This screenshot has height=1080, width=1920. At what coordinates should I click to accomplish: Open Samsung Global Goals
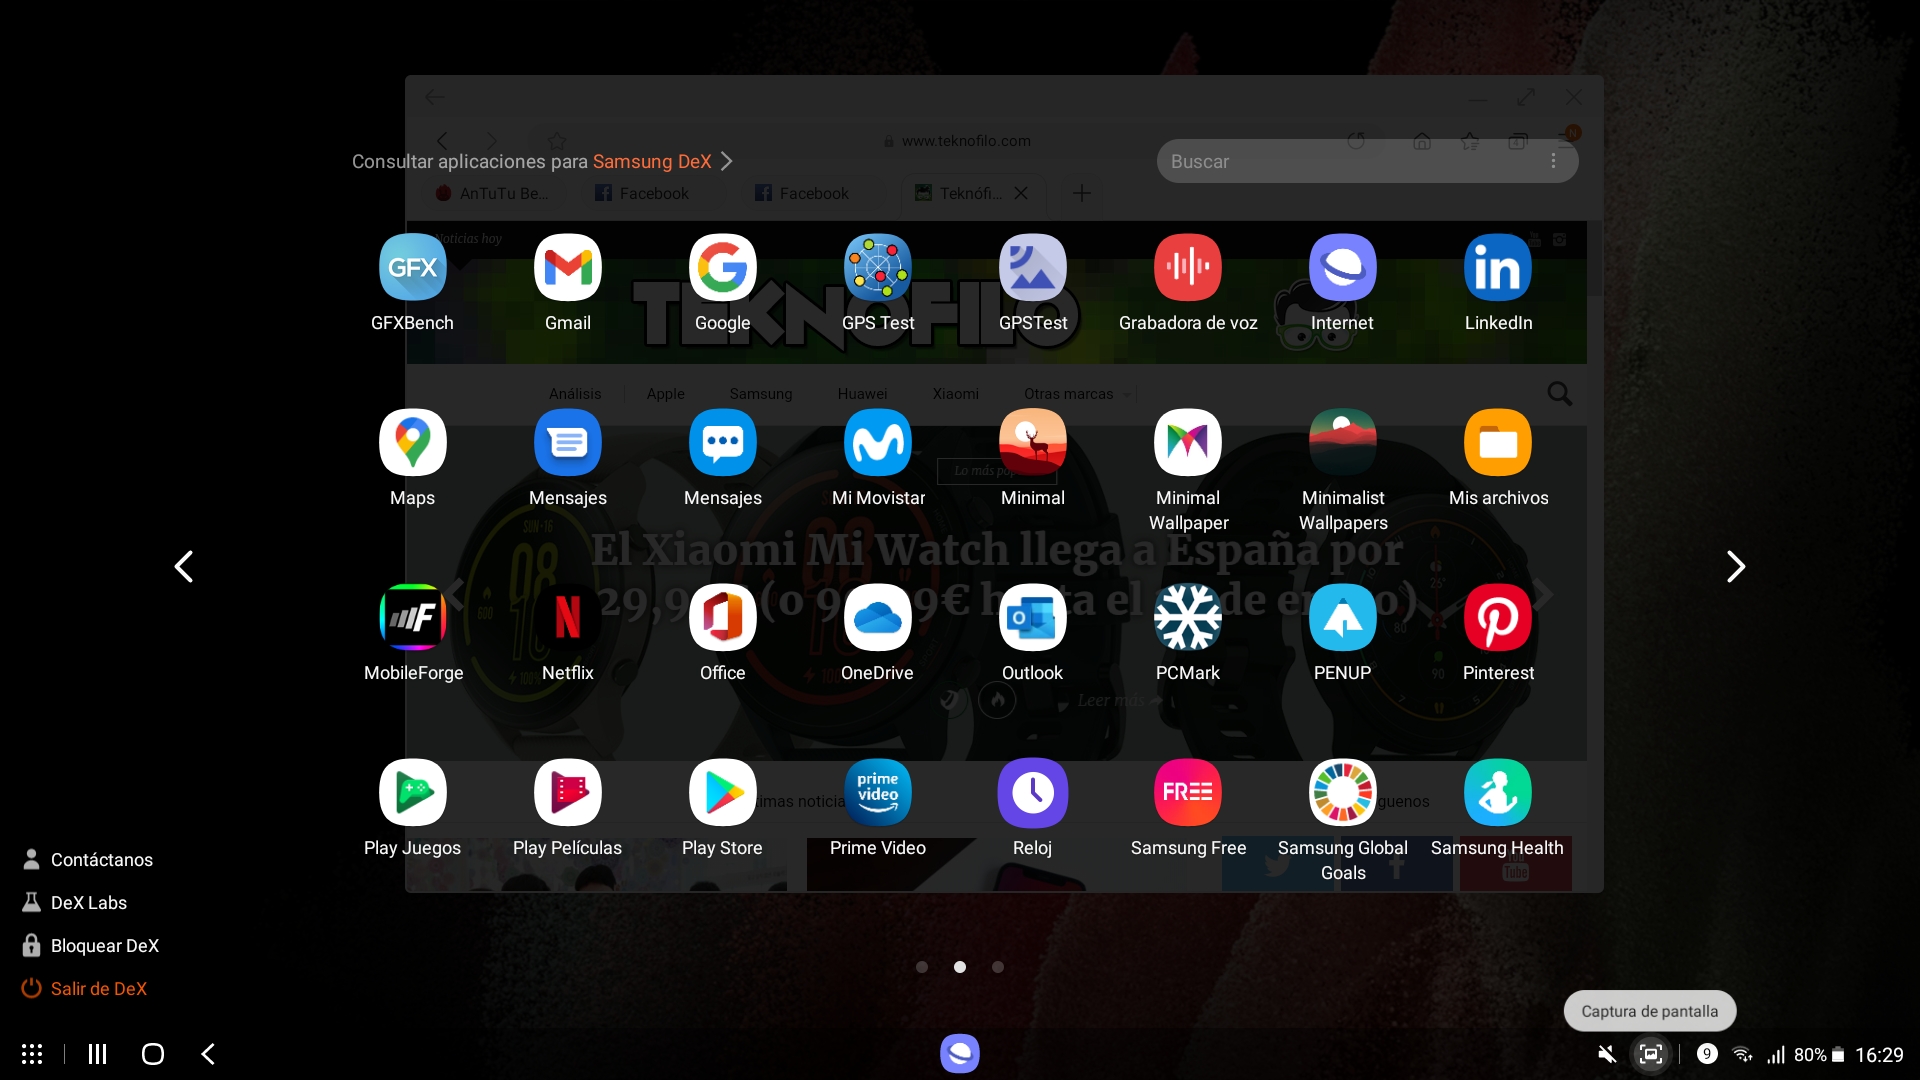[x=1342, y=793]
